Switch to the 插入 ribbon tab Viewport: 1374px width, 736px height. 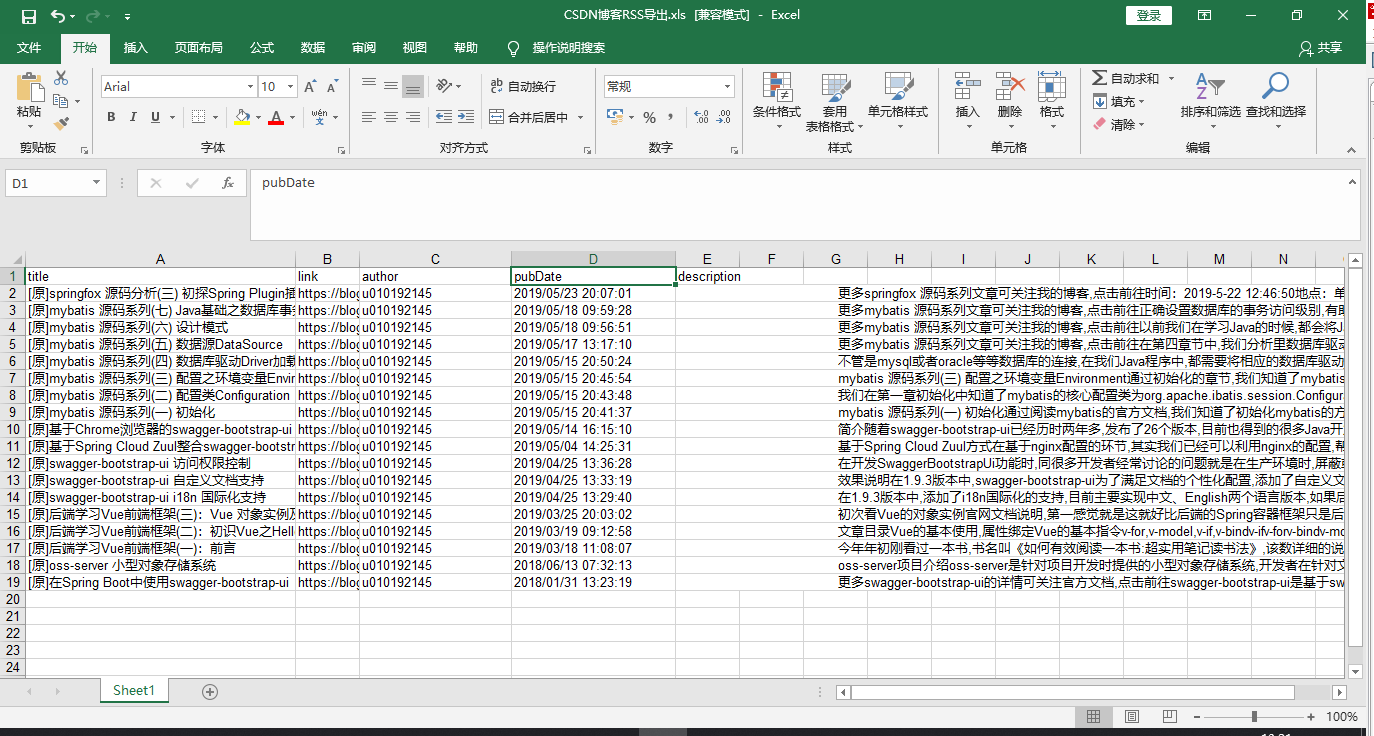tap(135, 47)
